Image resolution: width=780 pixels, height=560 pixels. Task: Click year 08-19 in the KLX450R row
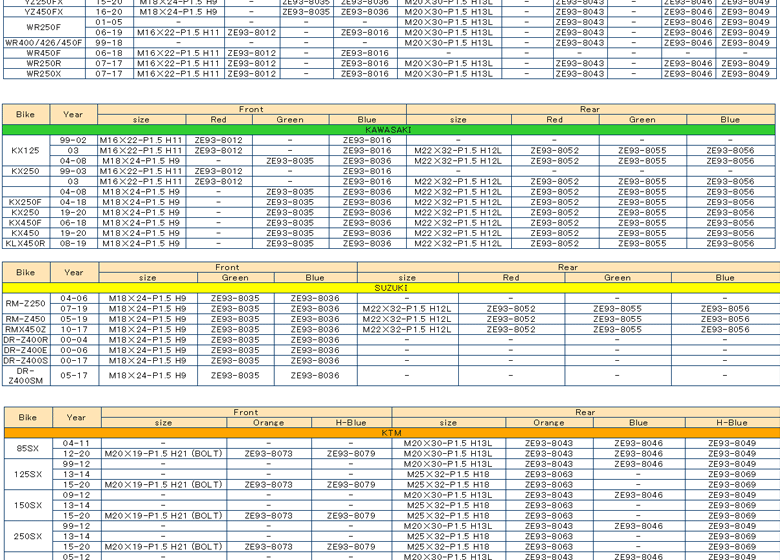tap(74, 244)
